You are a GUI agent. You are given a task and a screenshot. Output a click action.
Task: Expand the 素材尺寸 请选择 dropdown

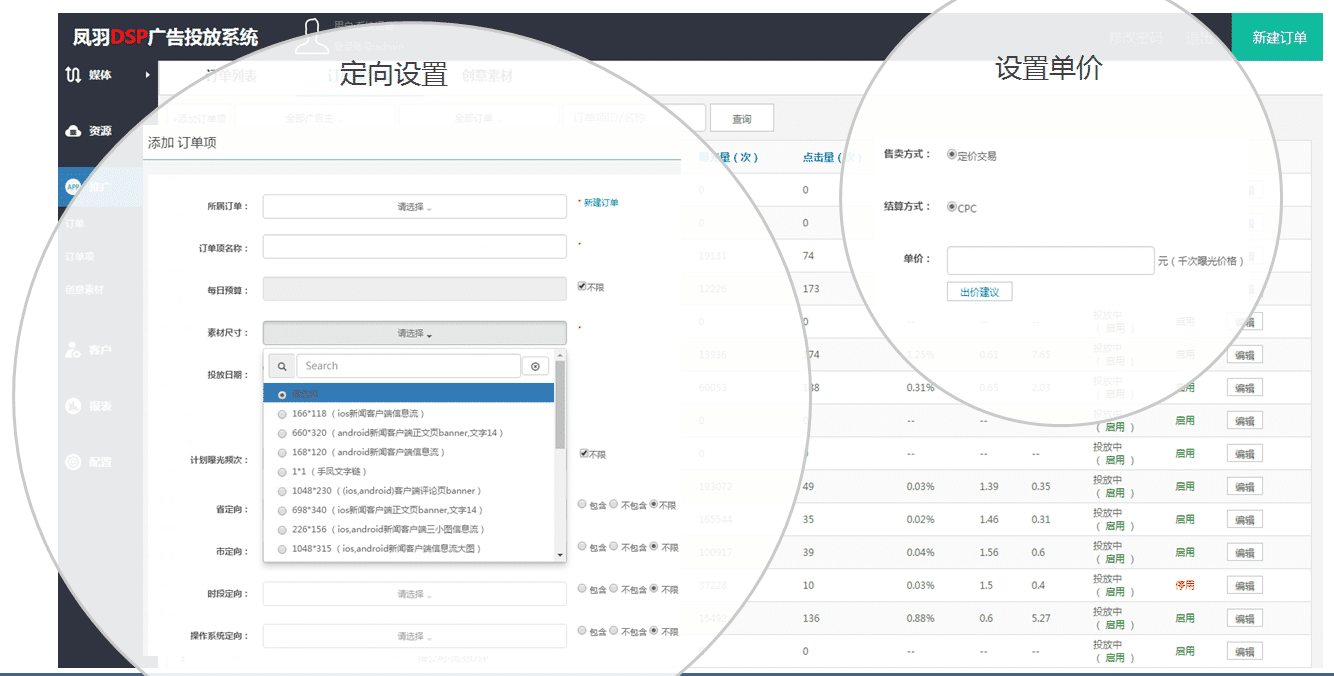[415, 333]
